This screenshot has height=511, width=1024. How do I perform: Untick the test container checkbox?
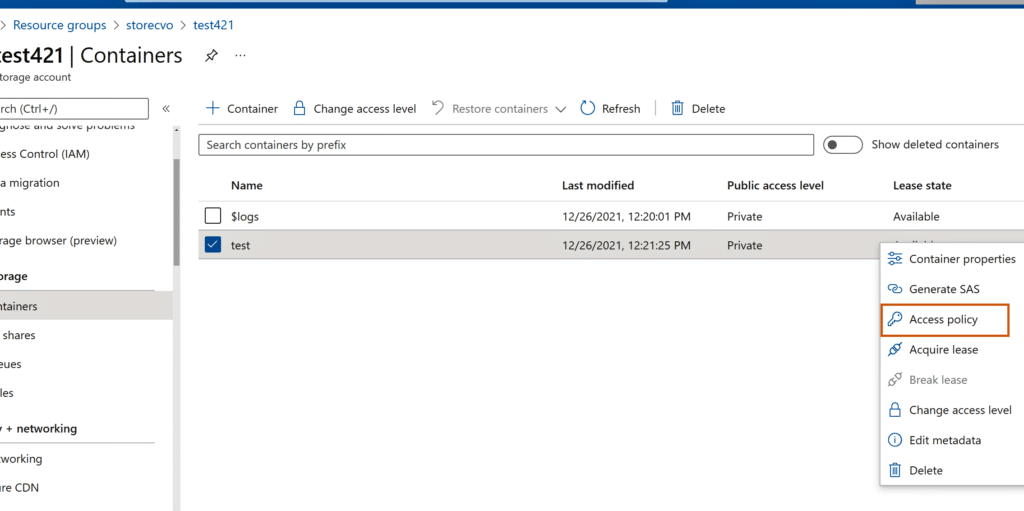point(213,245)
